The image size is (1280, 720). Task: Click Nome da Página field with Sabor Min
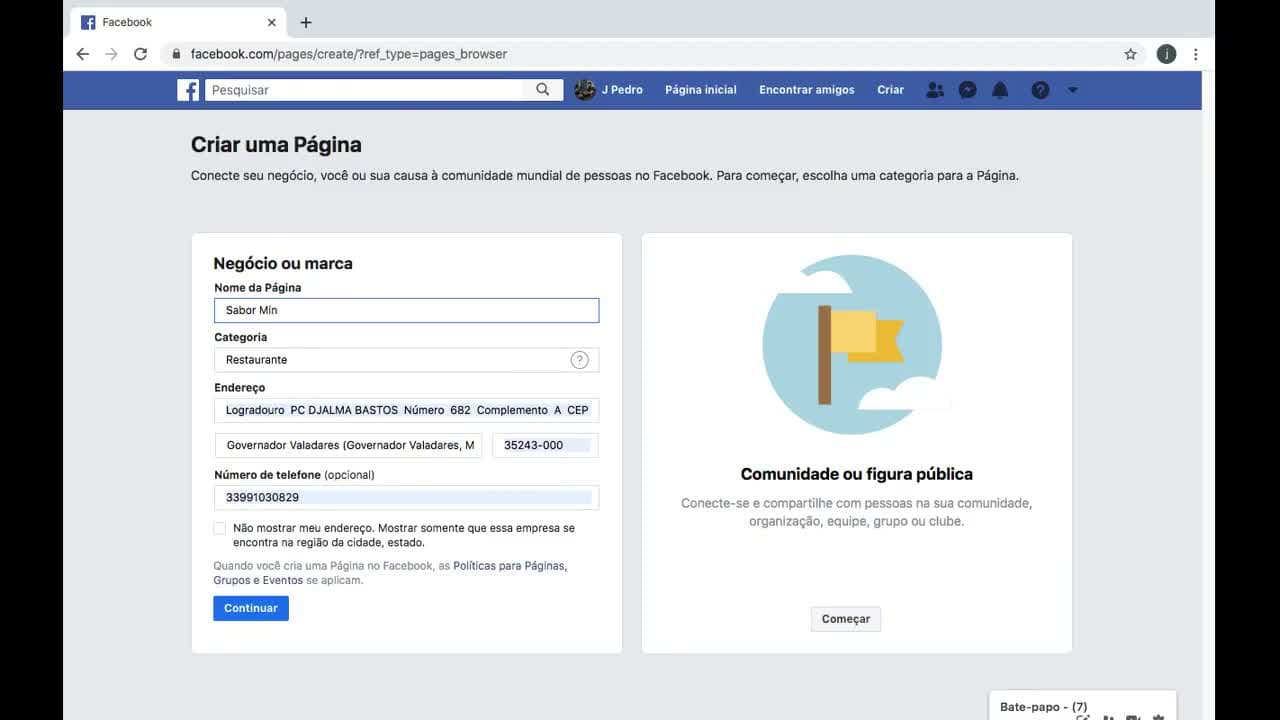(406, 310)
